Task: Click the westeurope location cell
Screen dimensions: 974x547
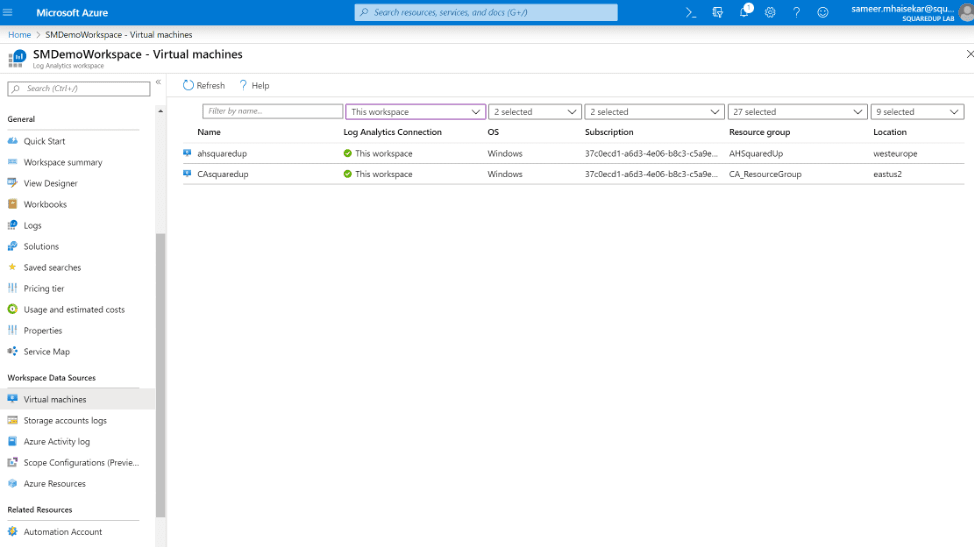Action: pos(895,153)
